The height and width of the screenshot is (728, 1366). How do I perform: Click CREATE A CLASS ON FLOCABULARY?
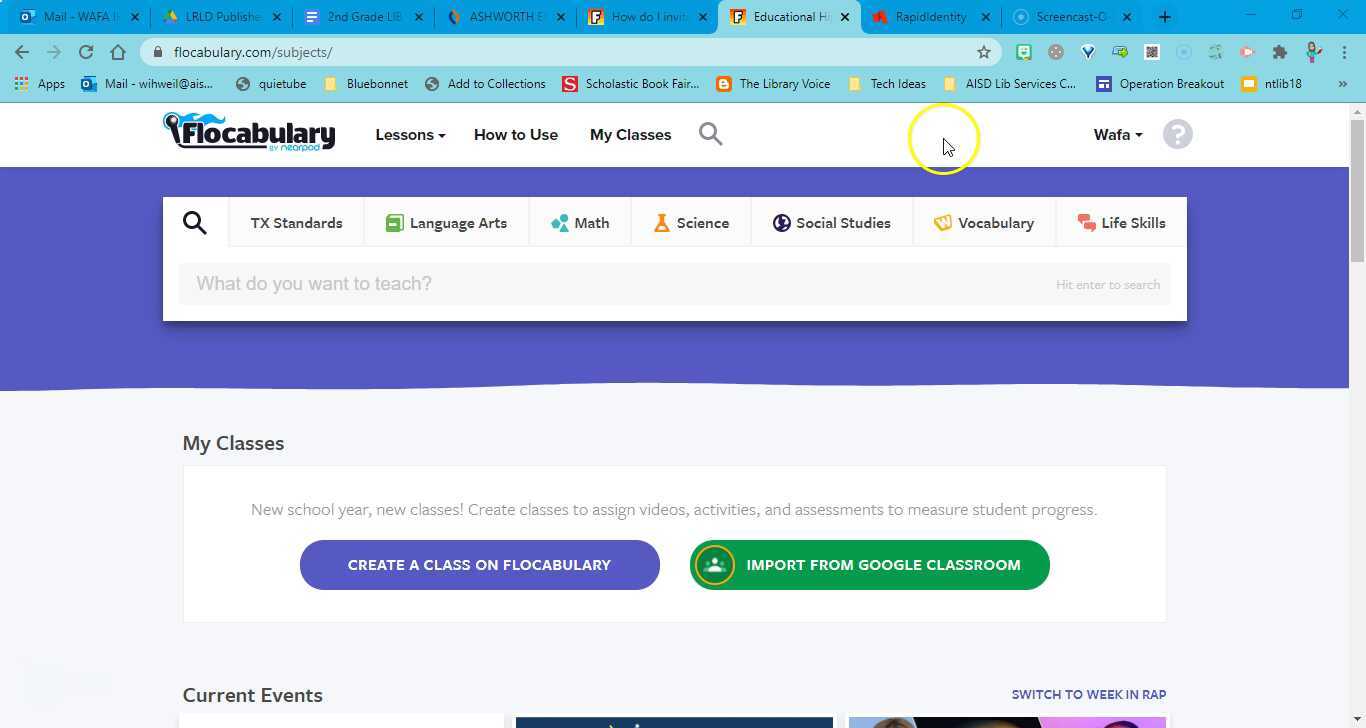(x=479, y=564)
